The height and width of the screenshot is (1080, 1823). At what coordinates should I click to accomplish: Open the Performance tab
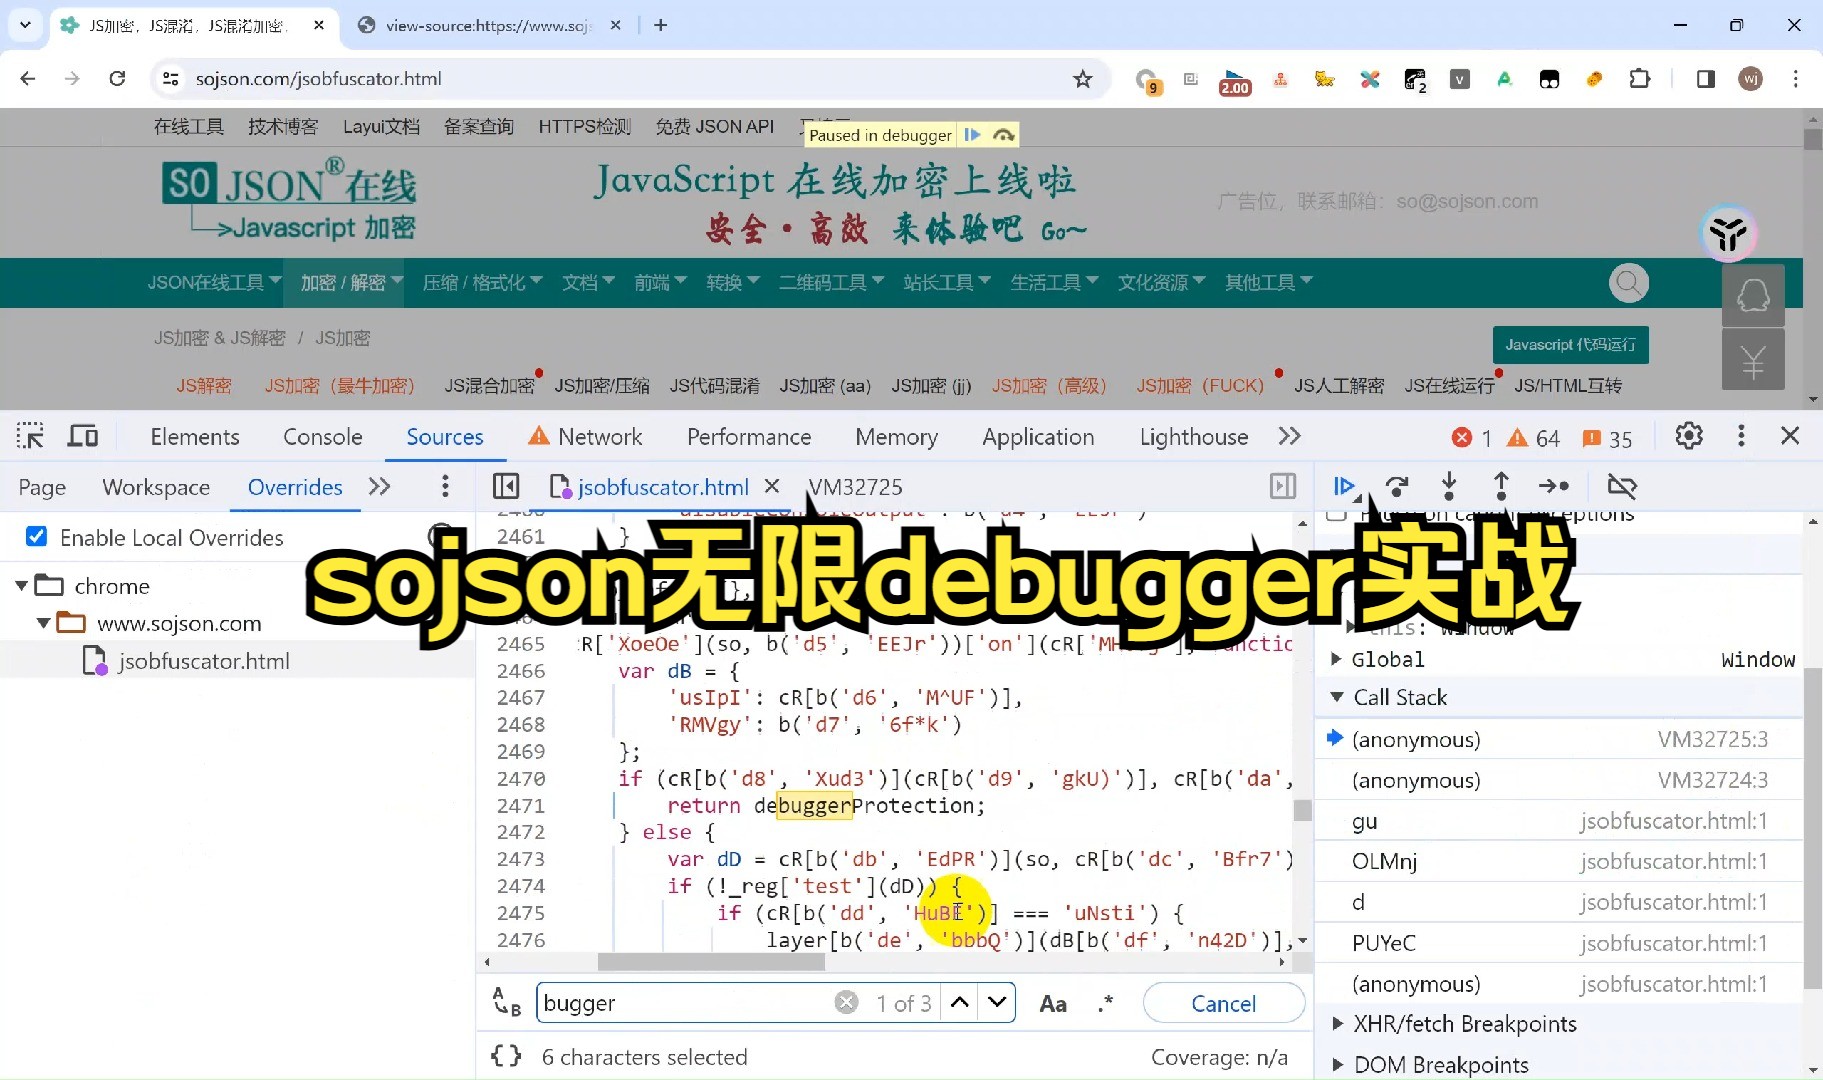tap(749, 437)
